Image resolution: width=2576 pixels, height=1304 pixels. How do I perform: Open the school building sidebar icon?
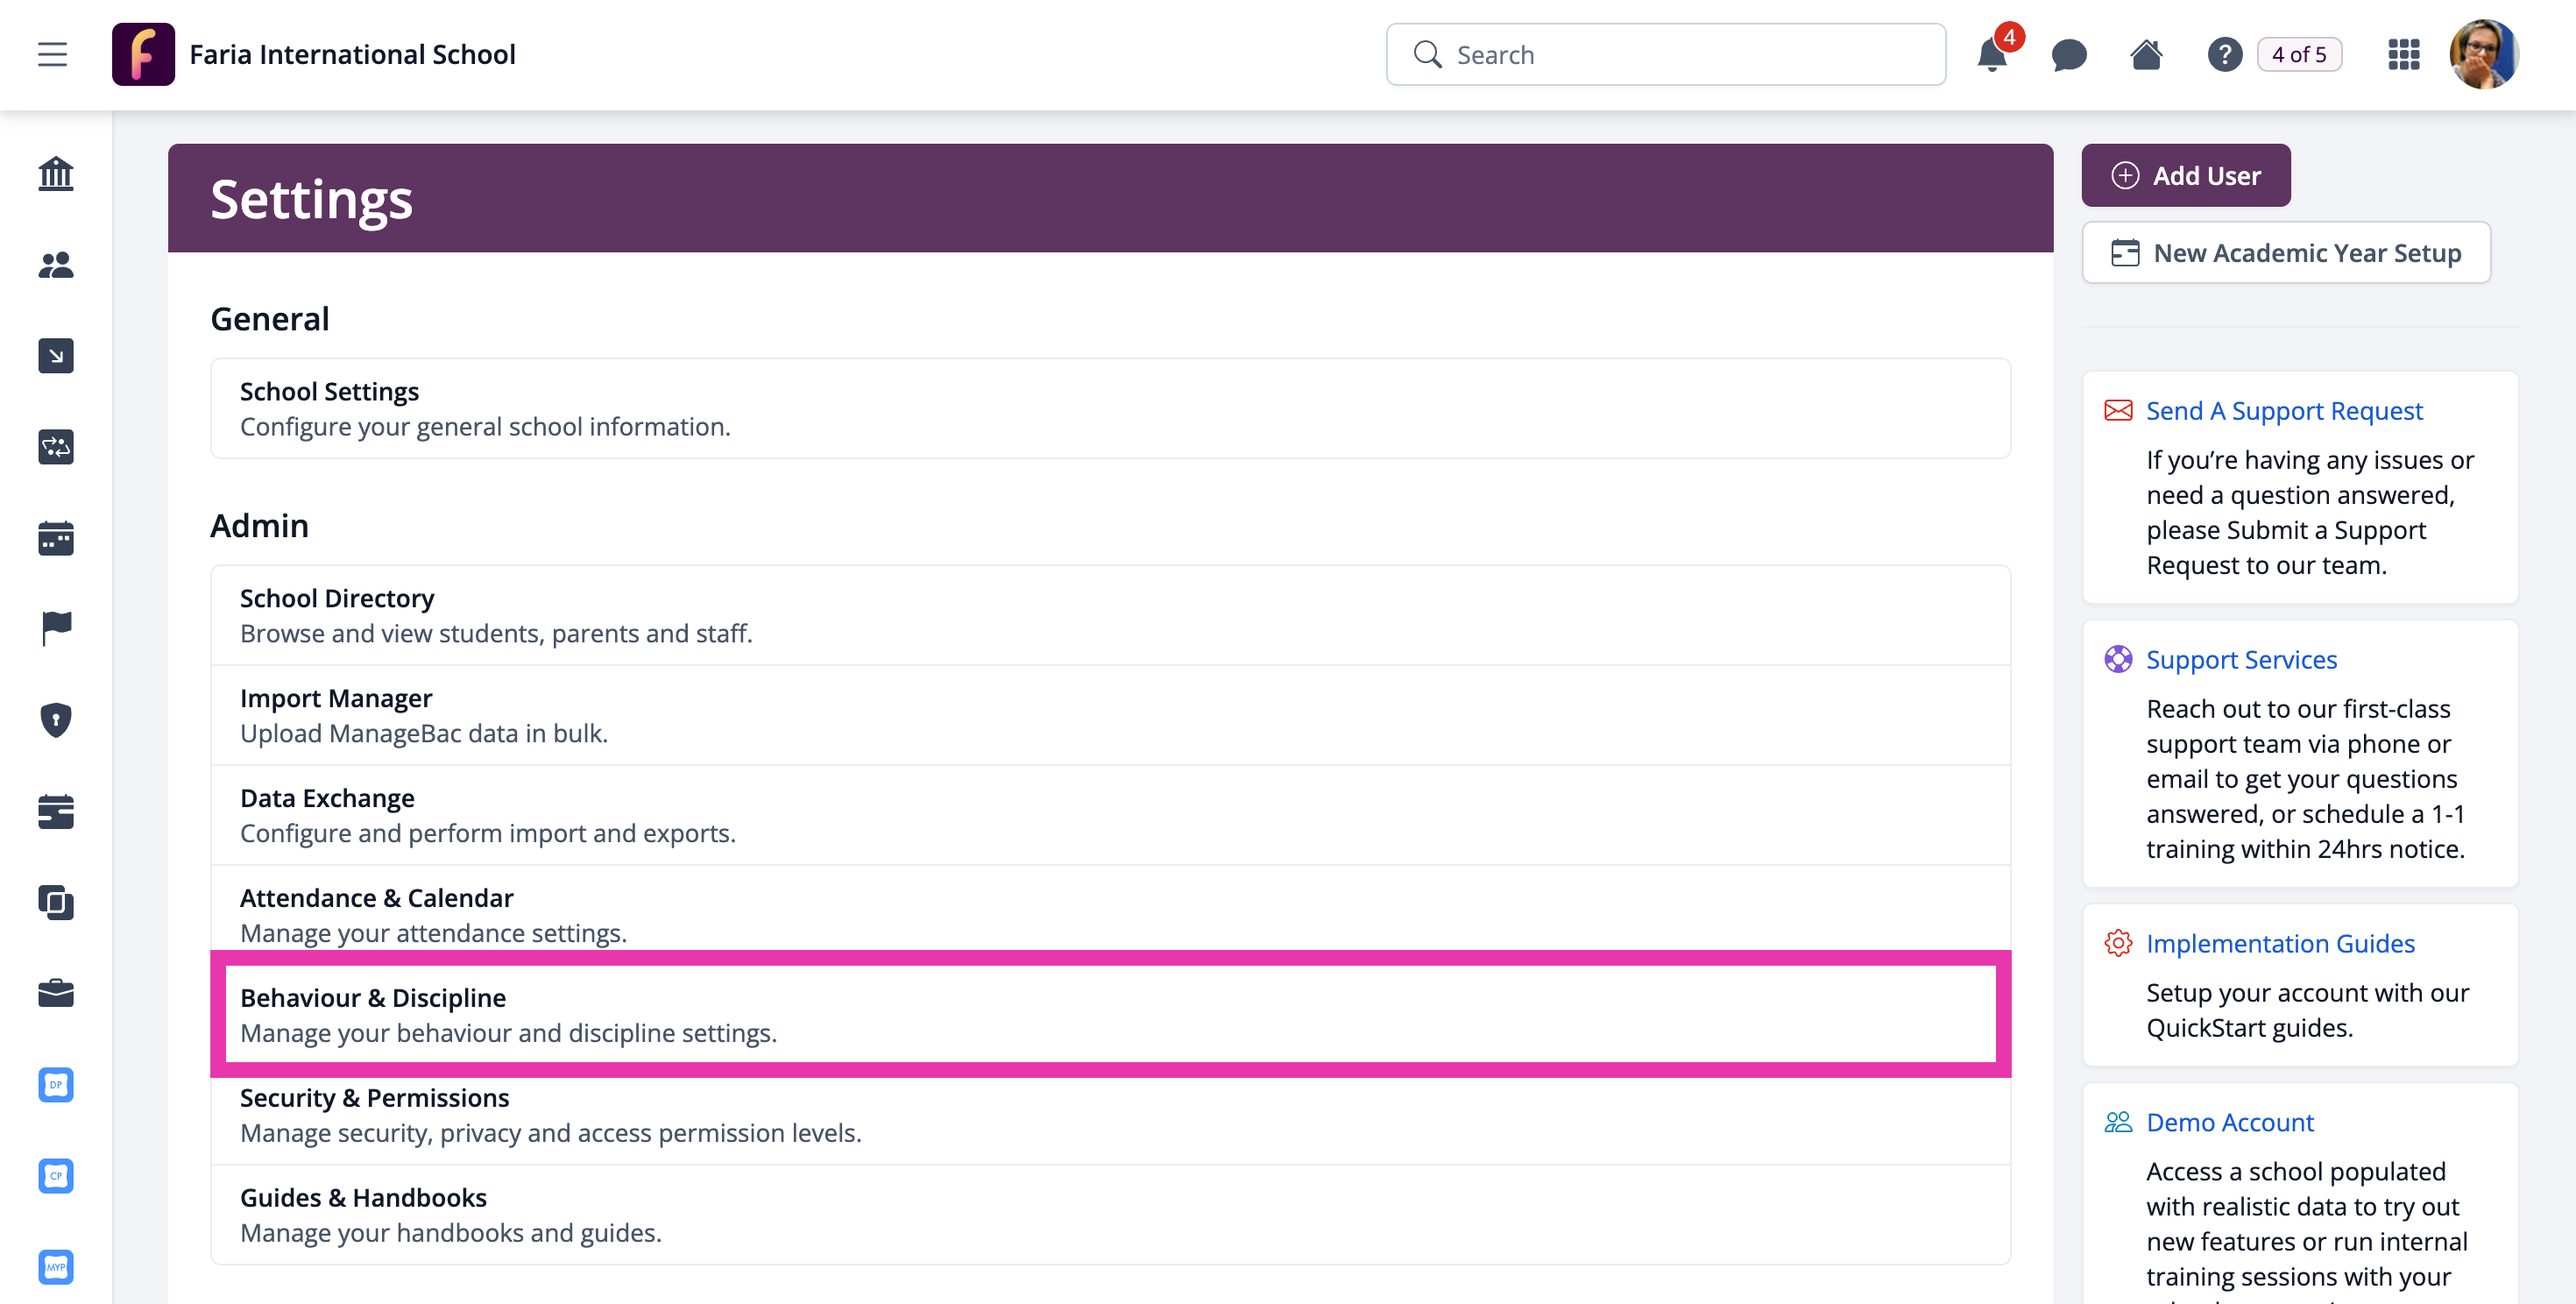[56, 173]
